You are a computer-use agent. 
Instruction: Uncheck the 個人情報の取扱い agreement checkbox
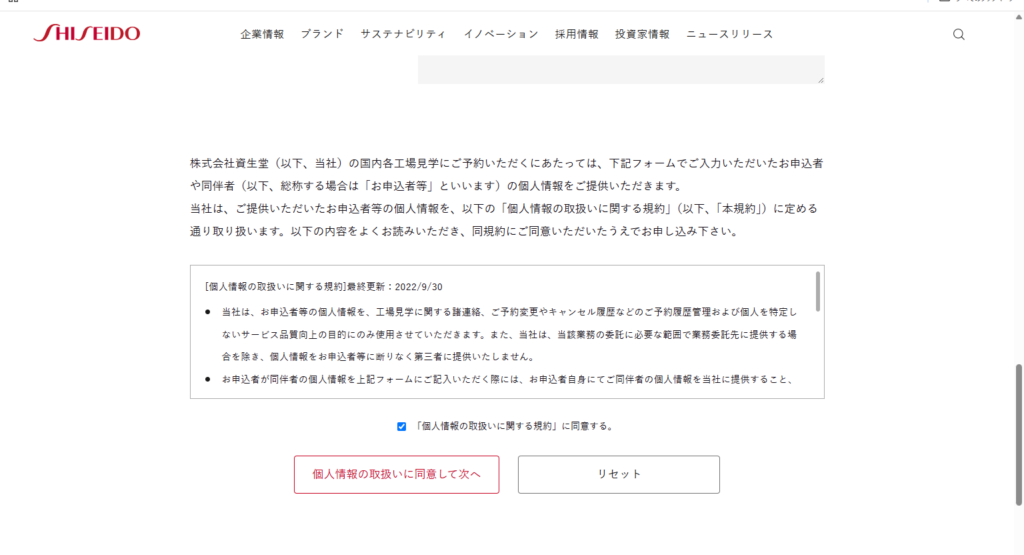(402, 426)
